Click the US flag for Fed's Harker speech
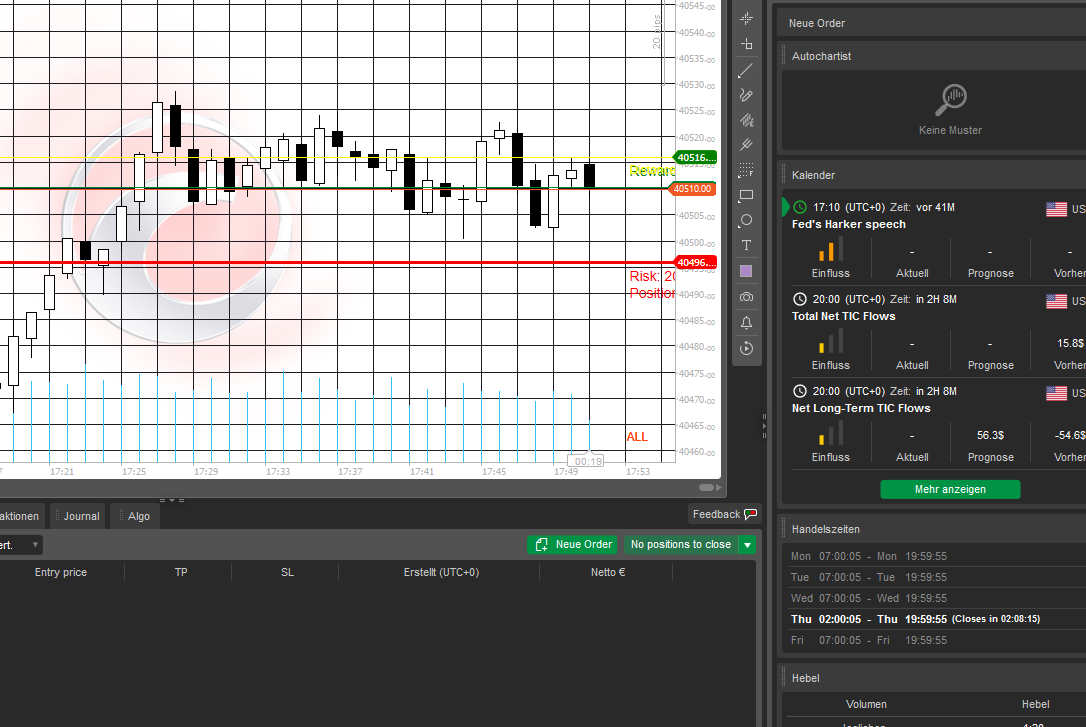 (1056, 209)
